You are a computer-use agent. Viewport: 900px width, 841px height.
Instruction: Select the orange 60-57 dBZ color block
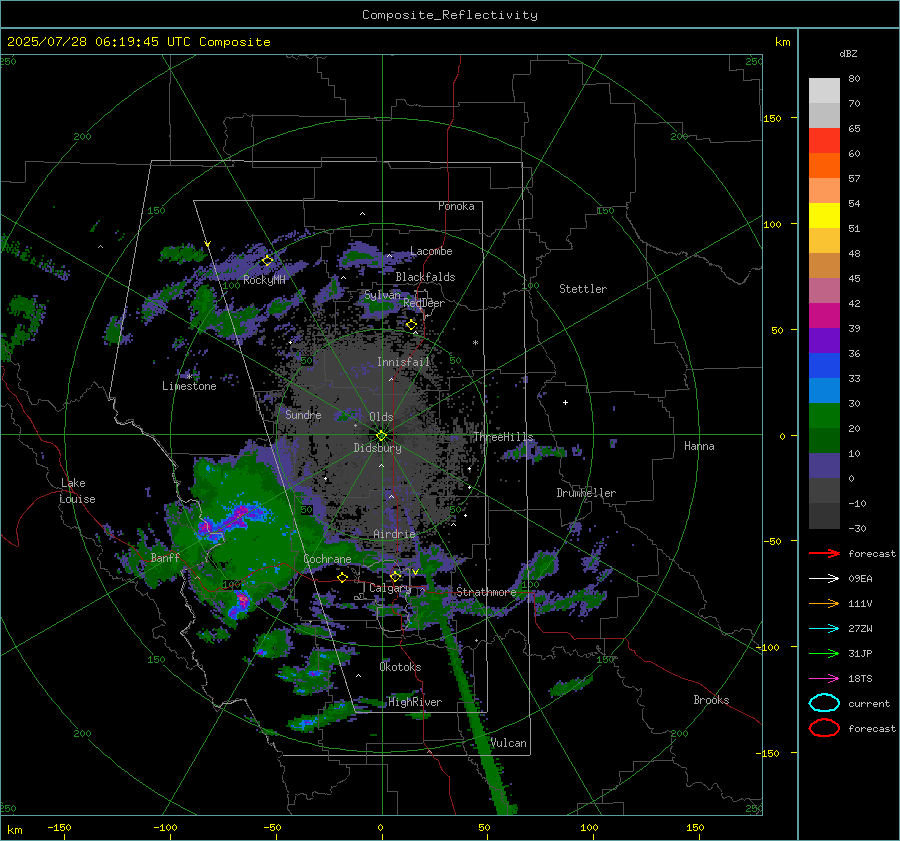(x=824, y=166)
